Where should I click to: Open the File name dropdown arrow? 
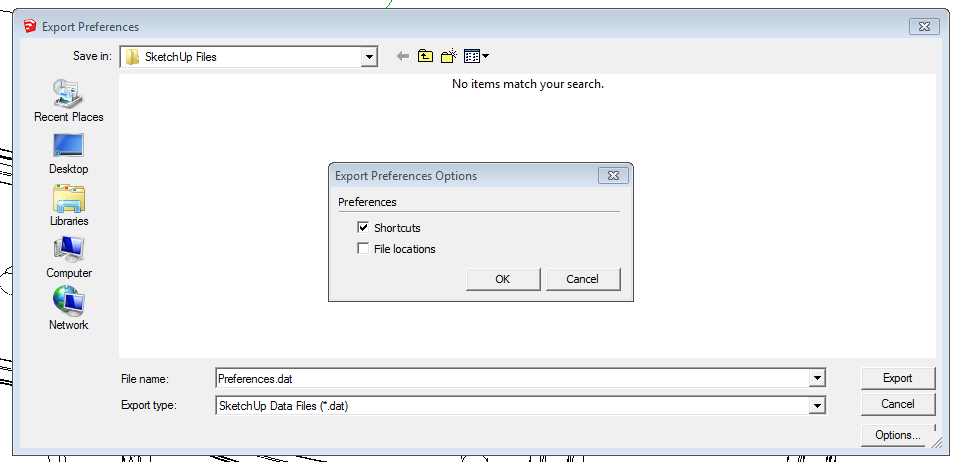tap(817, 379)
